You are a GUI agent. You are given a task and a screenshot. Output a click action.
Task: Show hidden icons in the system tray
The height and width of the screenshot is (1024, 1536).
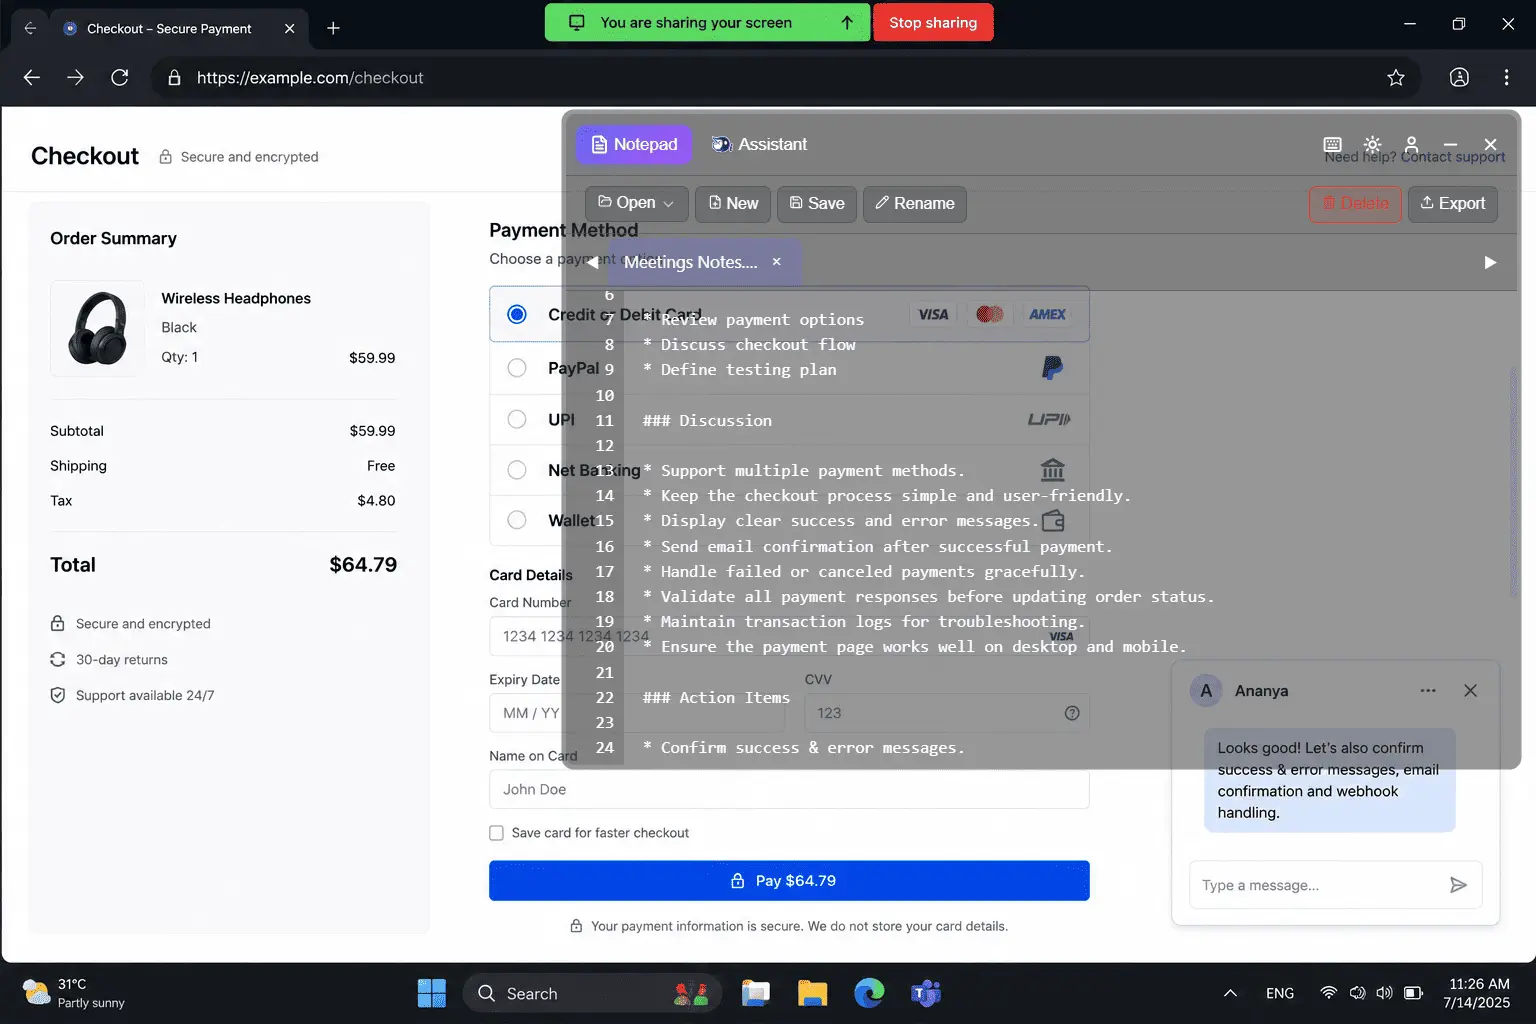1230,993
